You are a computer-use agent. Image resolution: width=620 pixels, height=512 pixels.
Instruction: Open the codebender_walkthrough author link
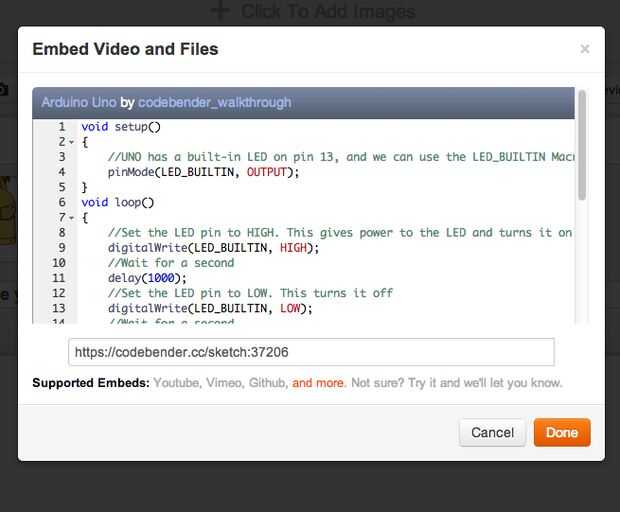215,102
